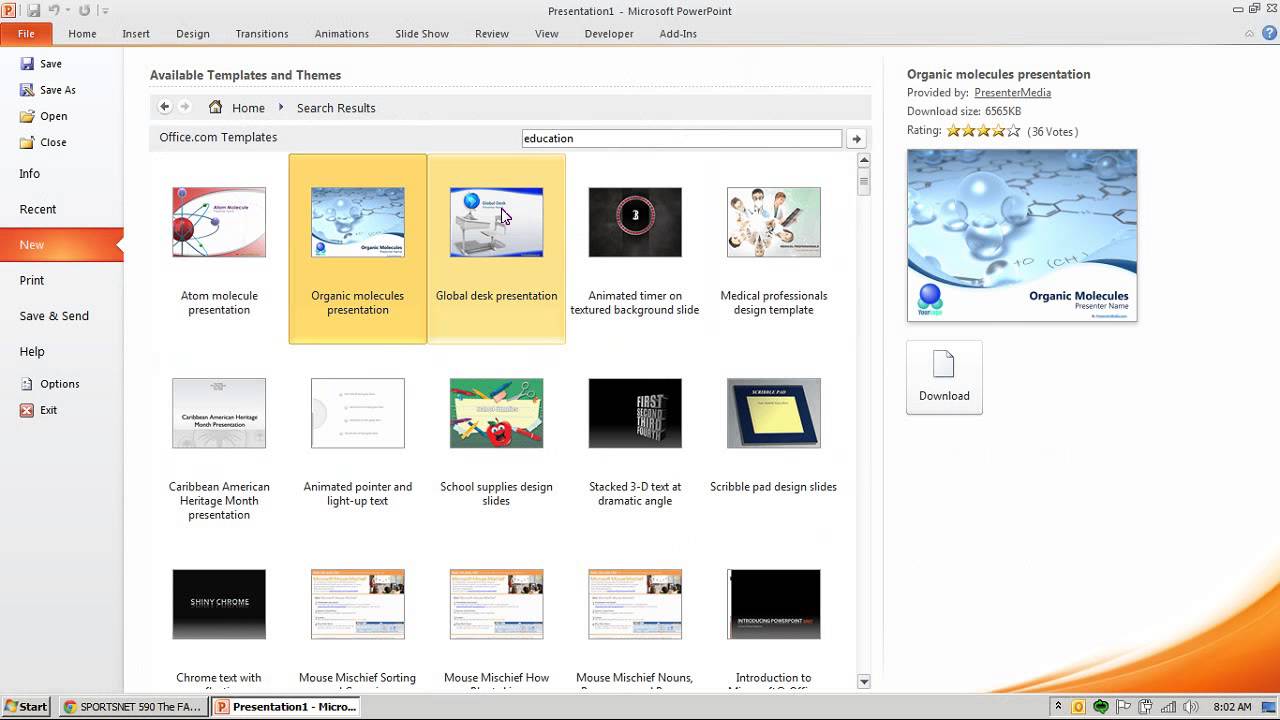Click the large Organic Molecules preview image

click(x=1022, y=236)
